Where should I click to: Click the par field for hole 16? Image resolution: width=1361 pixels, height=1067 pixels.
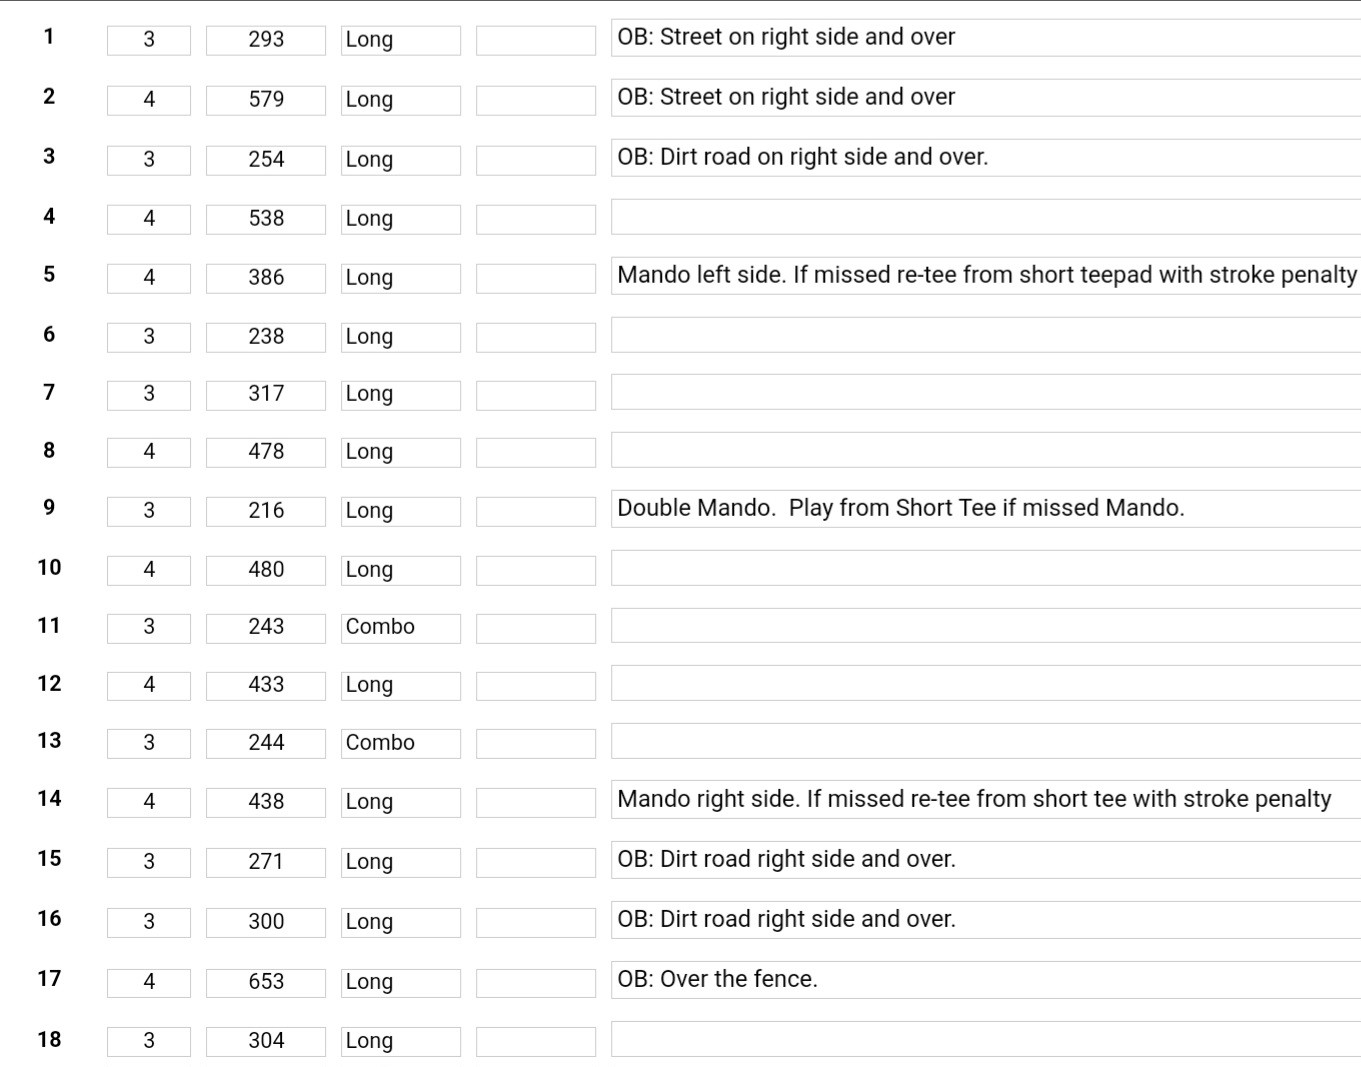[x=149, y=922]
